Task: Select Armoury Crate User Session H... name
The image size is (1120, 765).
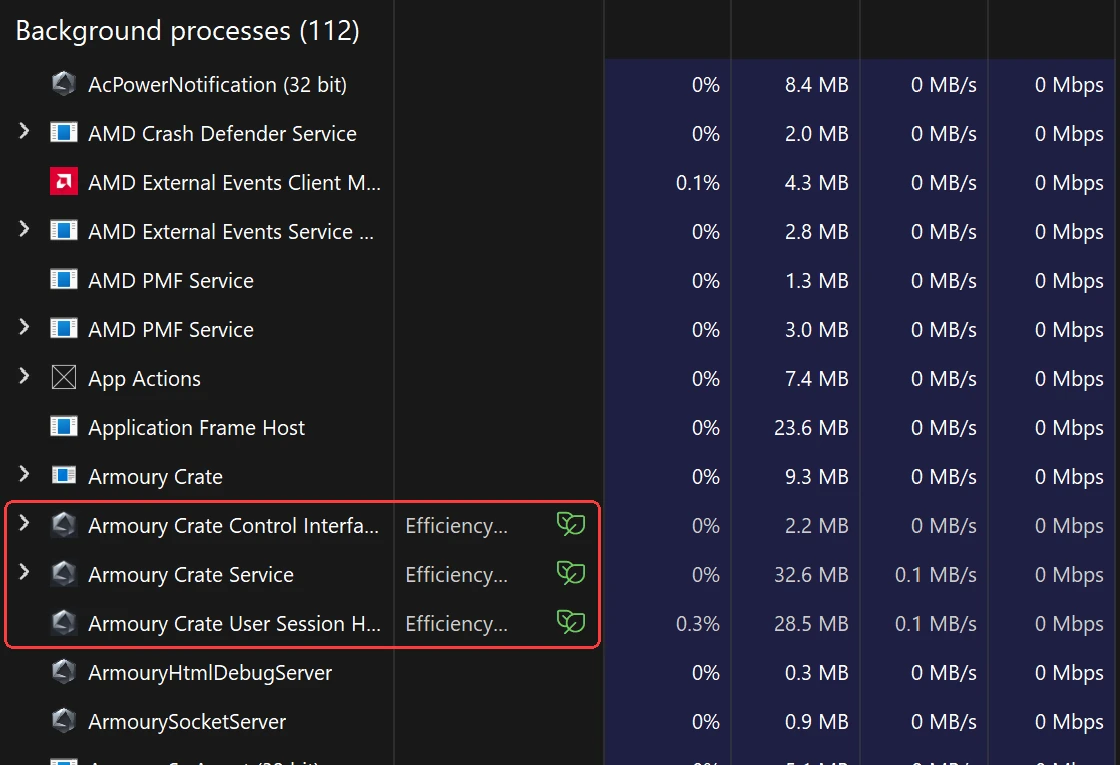Action: [234, 624]
